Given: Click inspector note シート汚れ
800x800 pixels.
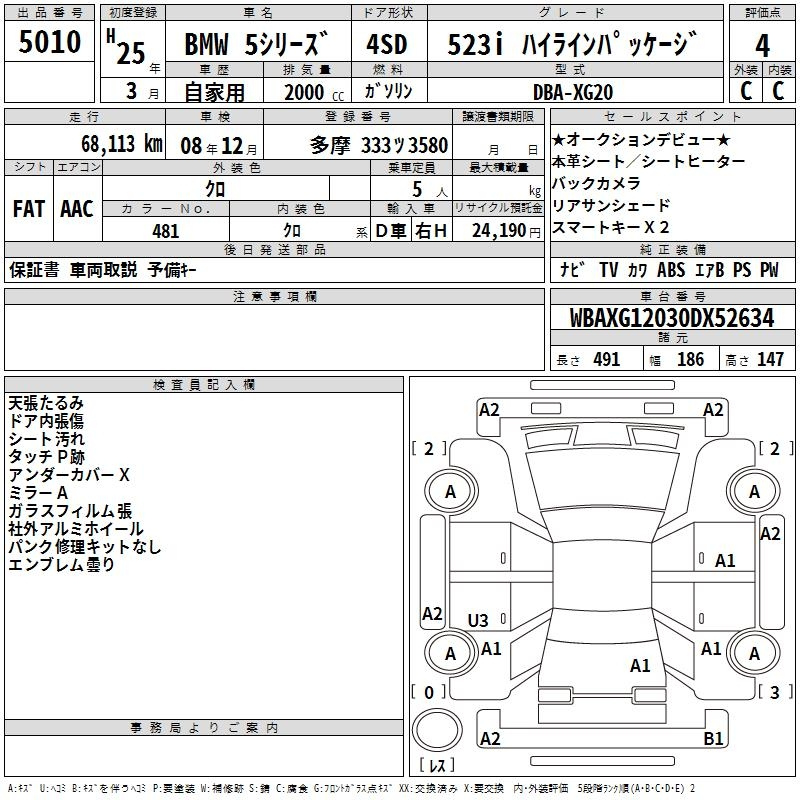Looking at the screenshot, I should click(46, 439).
